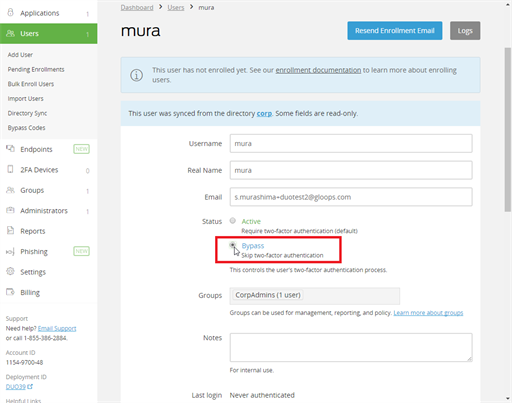Click the Billing icon in sidebar
This screenshot has height=403, width=512.
[x=10, y=292]
